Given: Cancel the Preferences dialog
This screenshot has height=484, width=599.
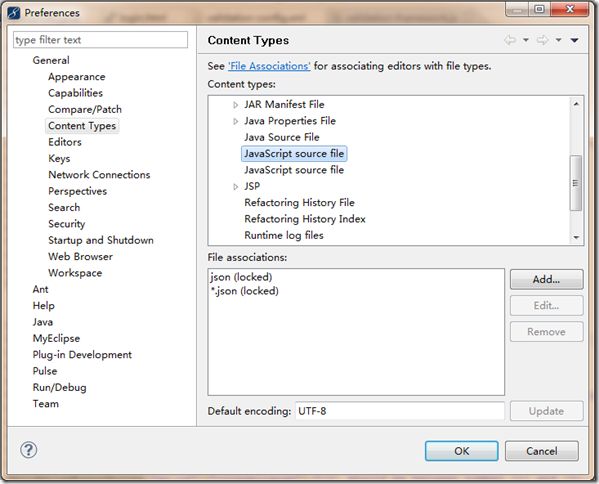Looking at the screenshot, I should [x=542, y=451].
